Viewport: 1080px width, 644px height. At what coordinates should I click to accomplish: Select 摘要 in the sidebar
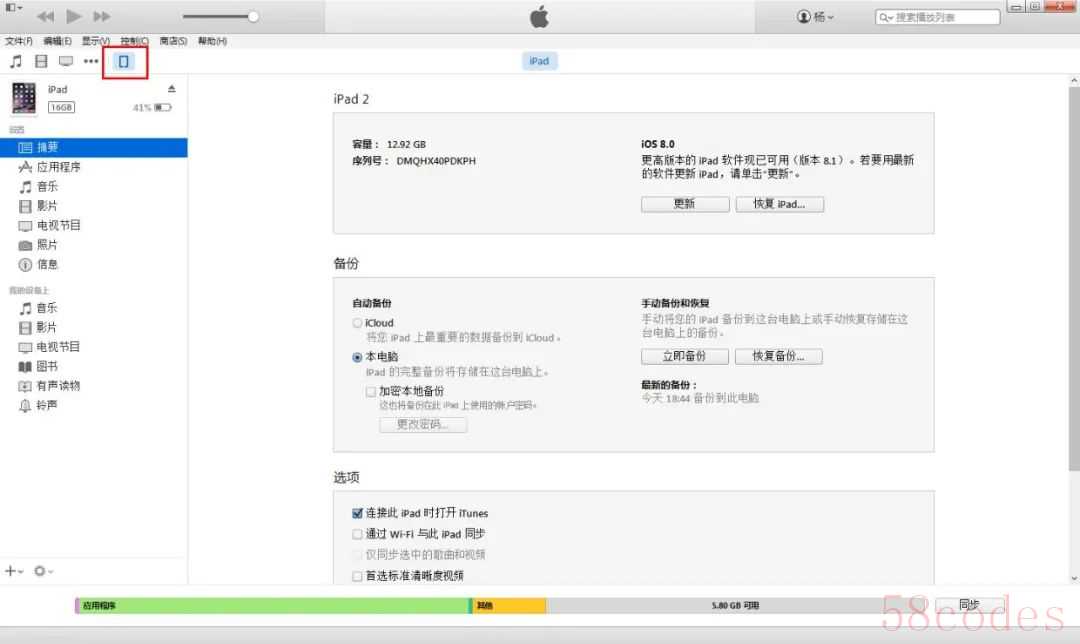pos(94,147)
